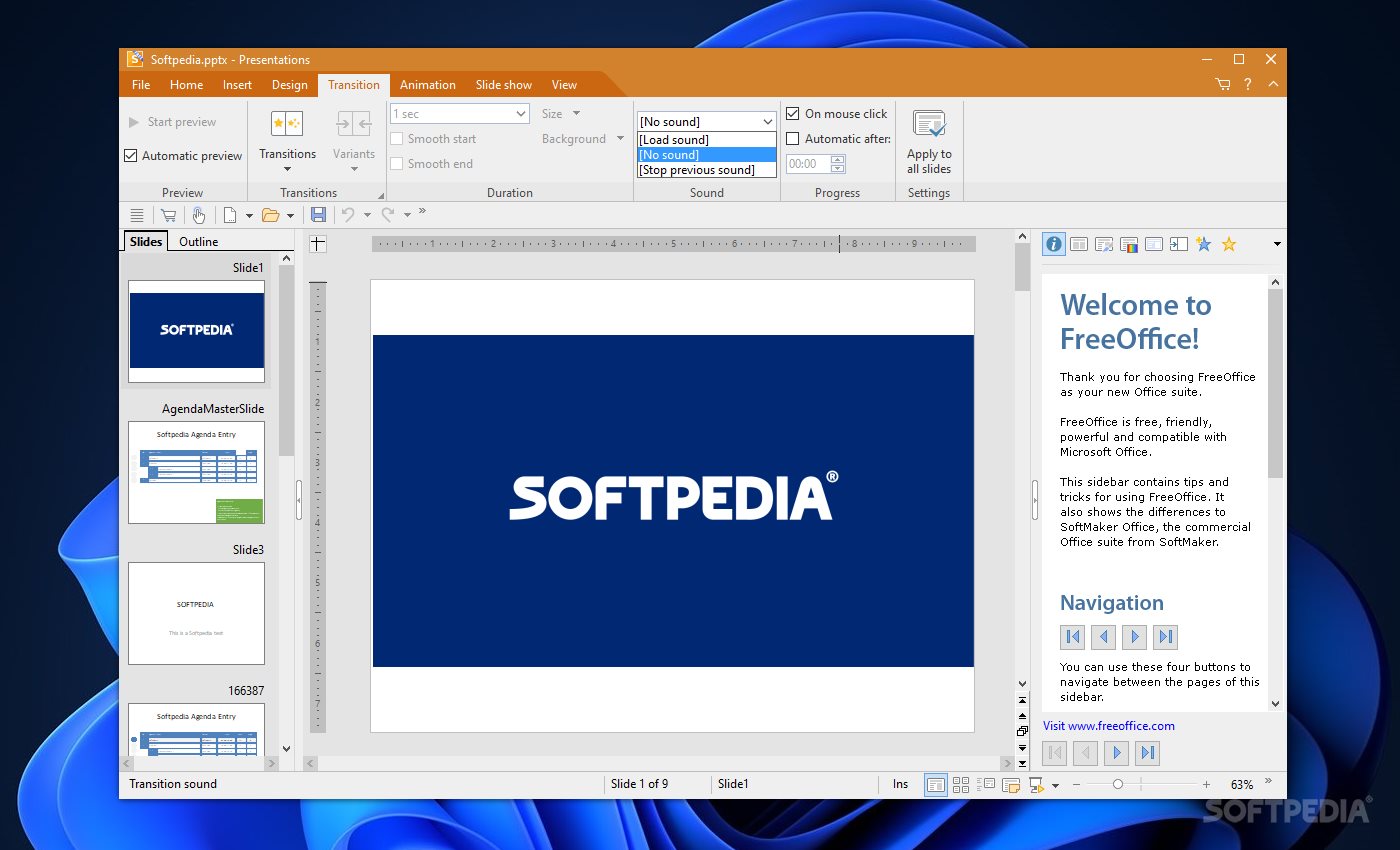This screenshot has height=850, width=1400.
Task: Switch to the Home tab
Action: (x=186, y=85)
